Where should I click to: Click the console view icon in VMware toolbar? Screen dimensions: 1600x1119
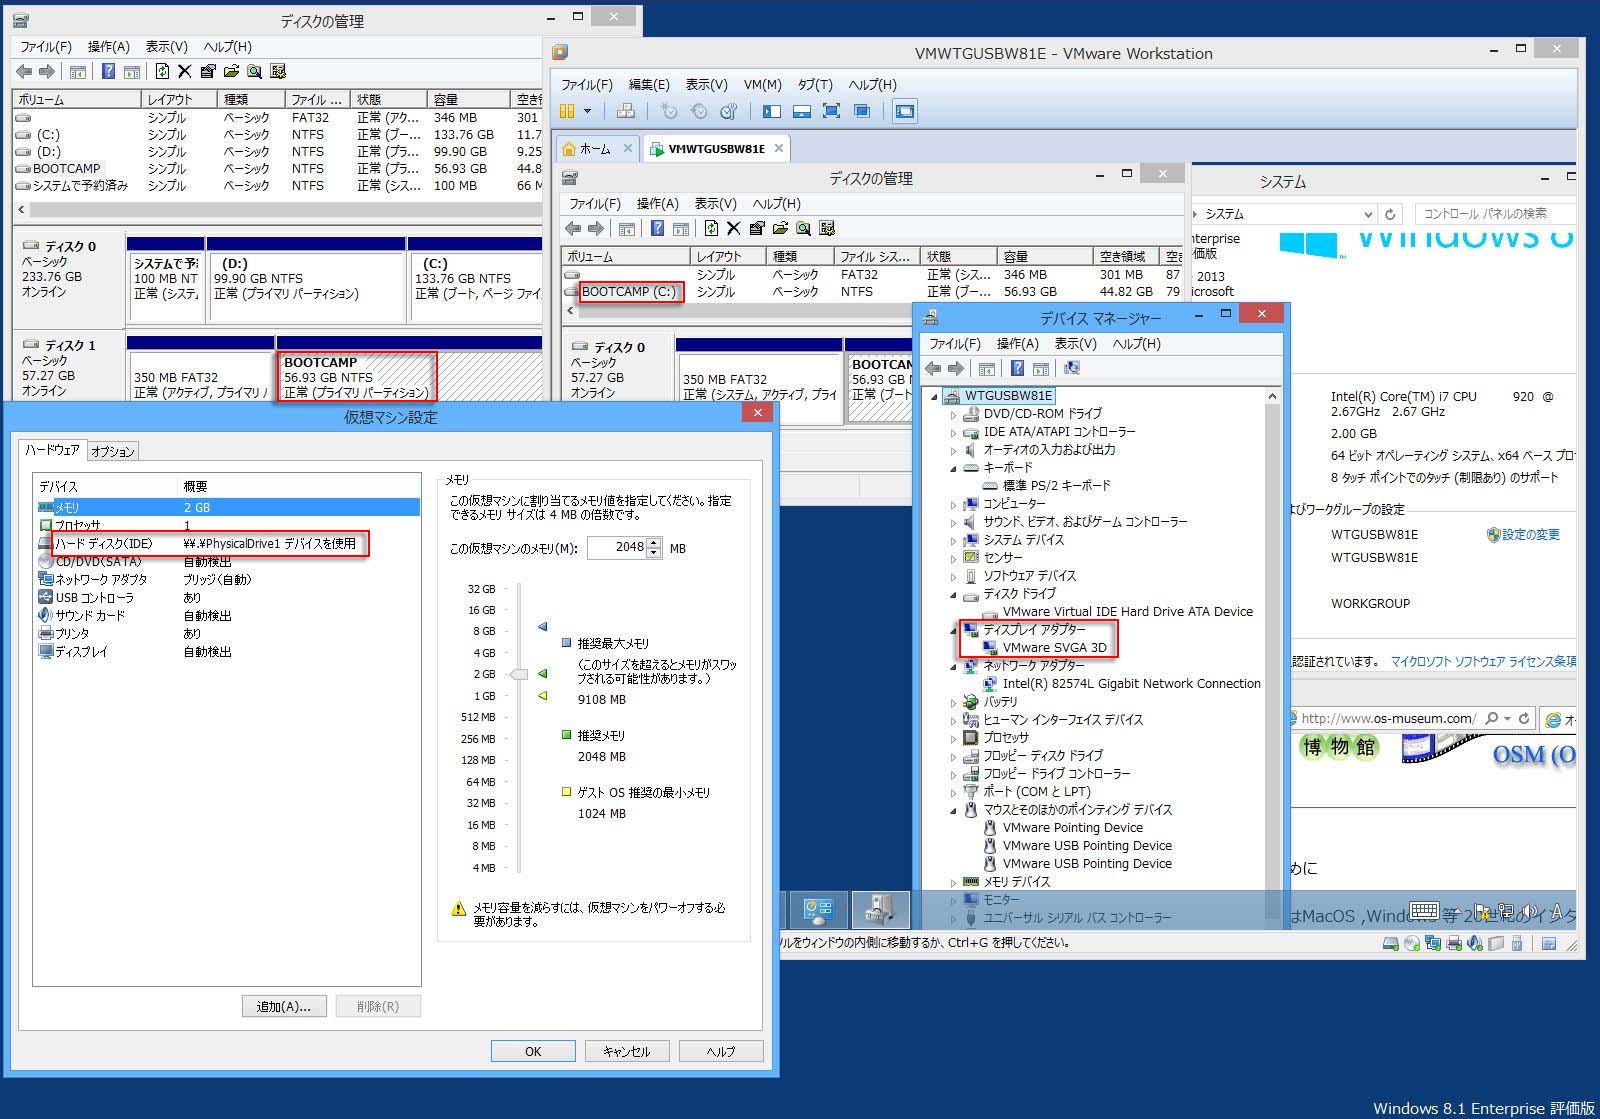click(x=905, y=111)
